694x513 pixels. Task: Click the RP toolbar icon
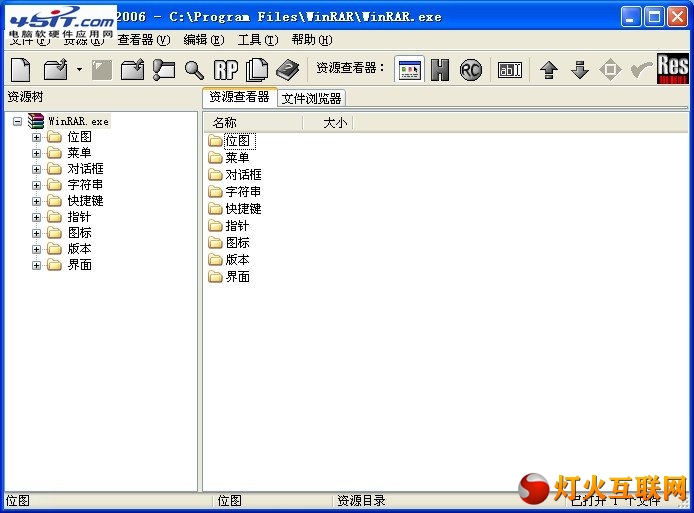point(226,69)
